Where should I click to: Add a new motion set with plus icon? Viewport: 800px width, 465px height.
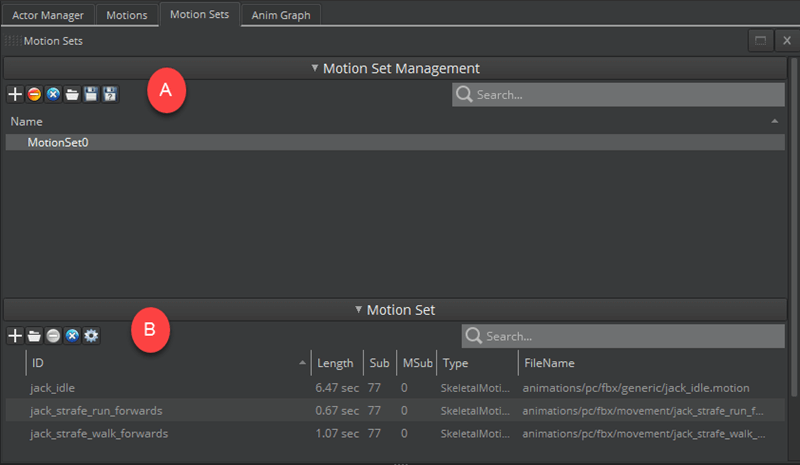coord(15,94)
